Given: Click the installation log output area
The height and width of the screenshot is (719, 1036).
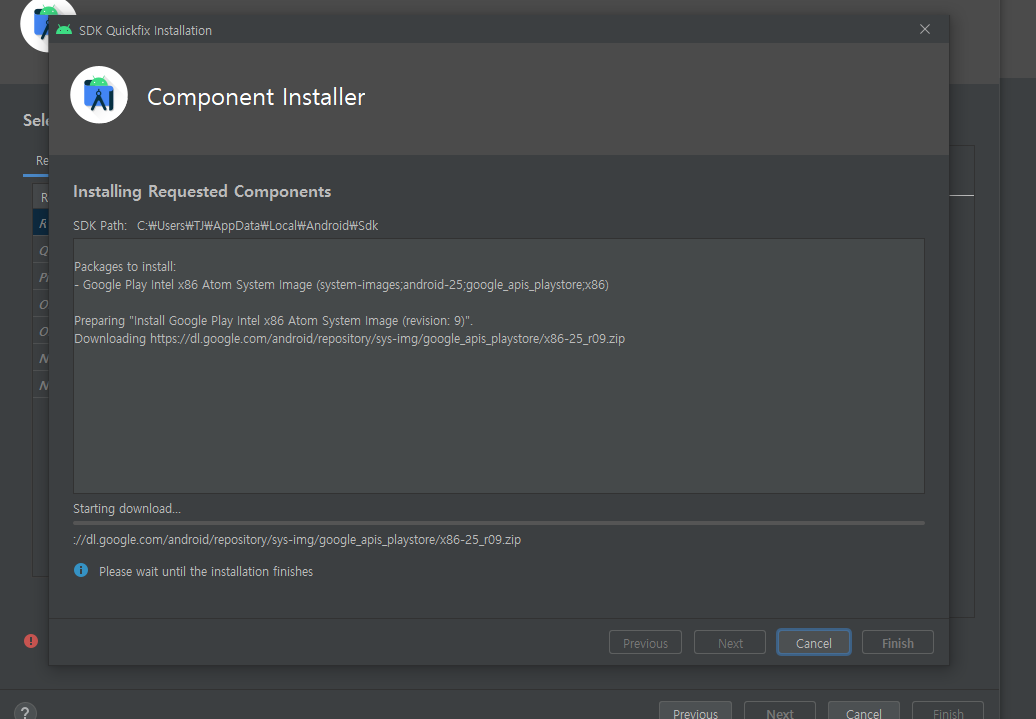Looking at the screenshot, I should 499,365.
